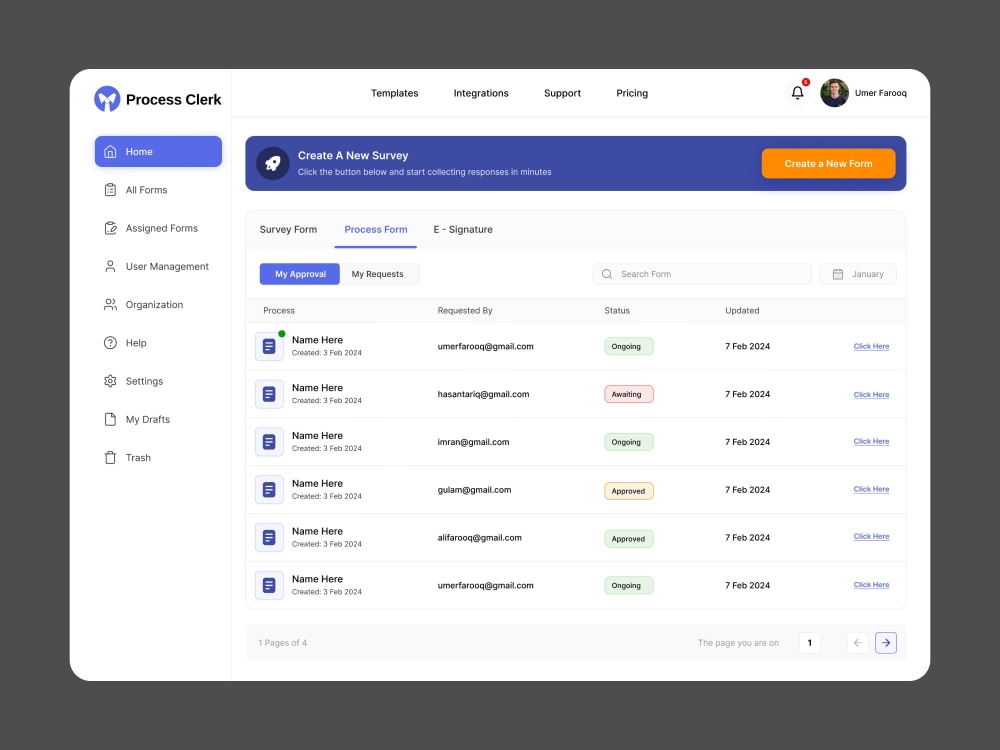Click the Process column header
1000x750 pixels.
(x=279, y=311)
